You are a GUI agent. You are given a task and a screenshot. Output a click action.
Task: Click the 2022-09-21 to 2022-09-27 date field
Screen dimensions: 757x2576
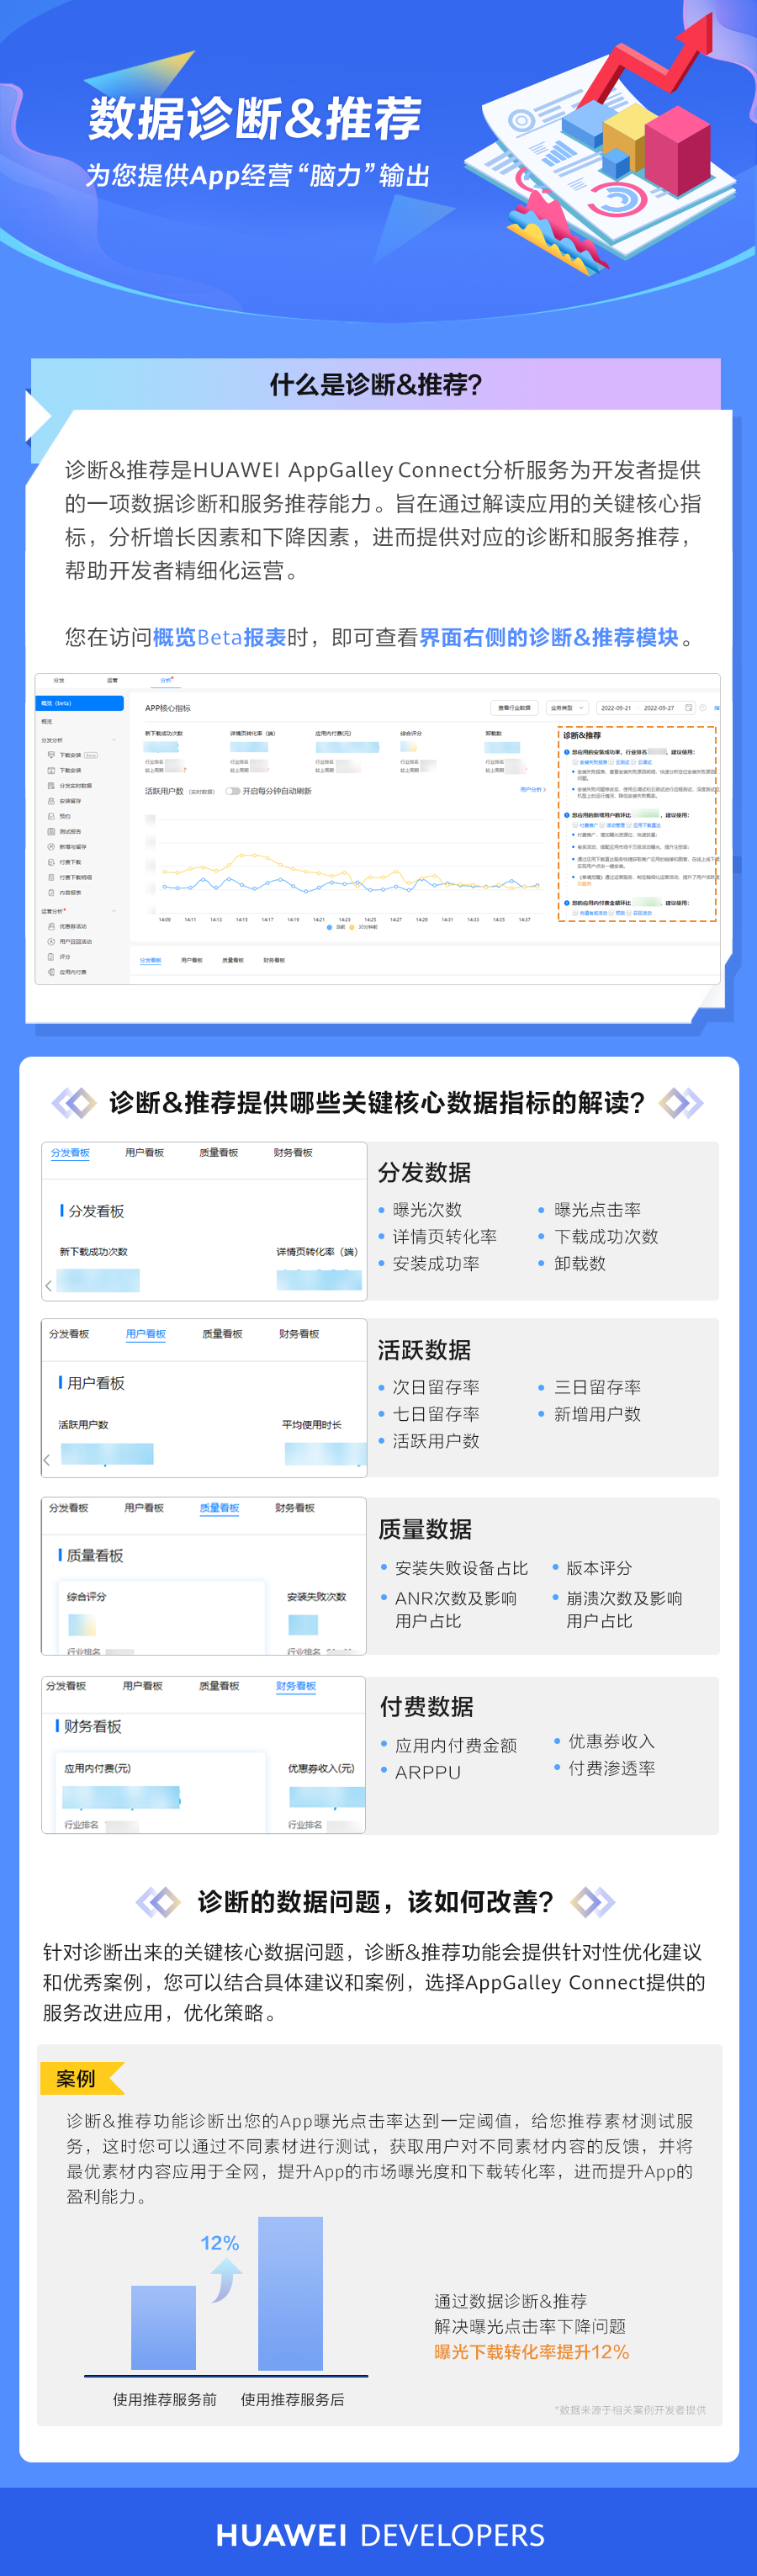pyautogui.click(x=647, y=708)
